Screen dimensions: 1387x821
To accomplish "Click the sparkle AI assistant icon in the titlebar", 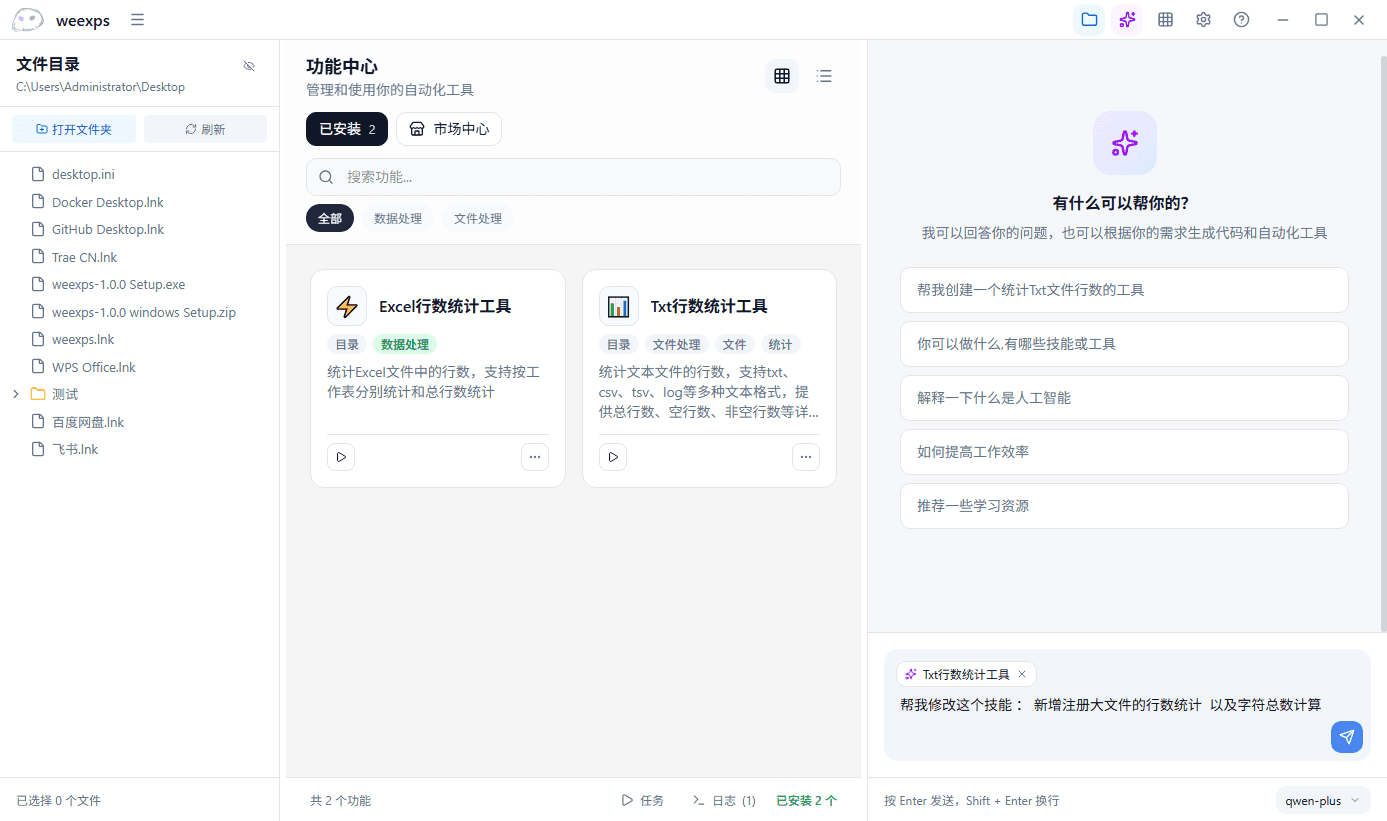I will point(1126,19).
